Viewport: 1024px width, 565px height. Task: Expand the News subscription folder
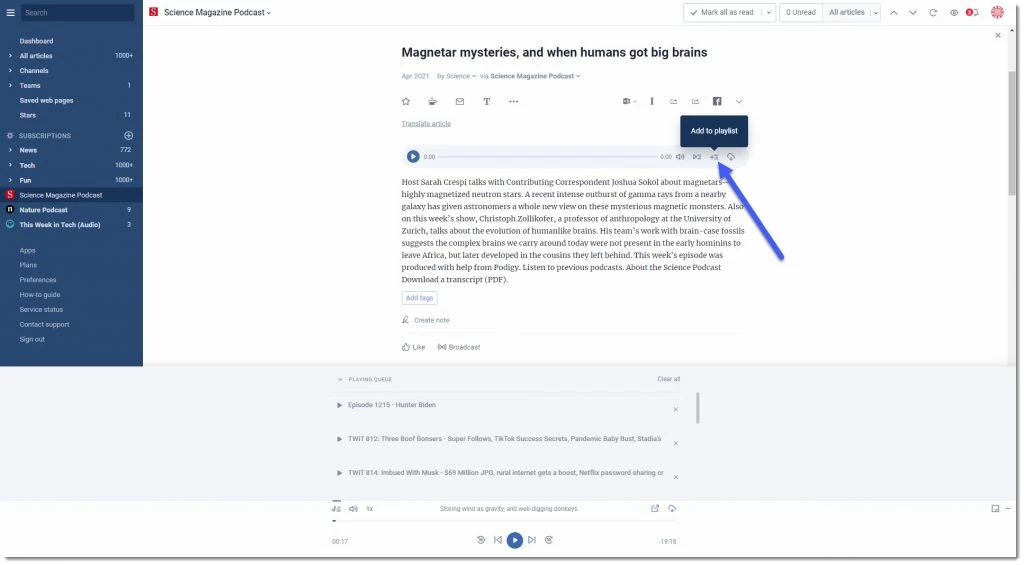[x=10, y=150]
